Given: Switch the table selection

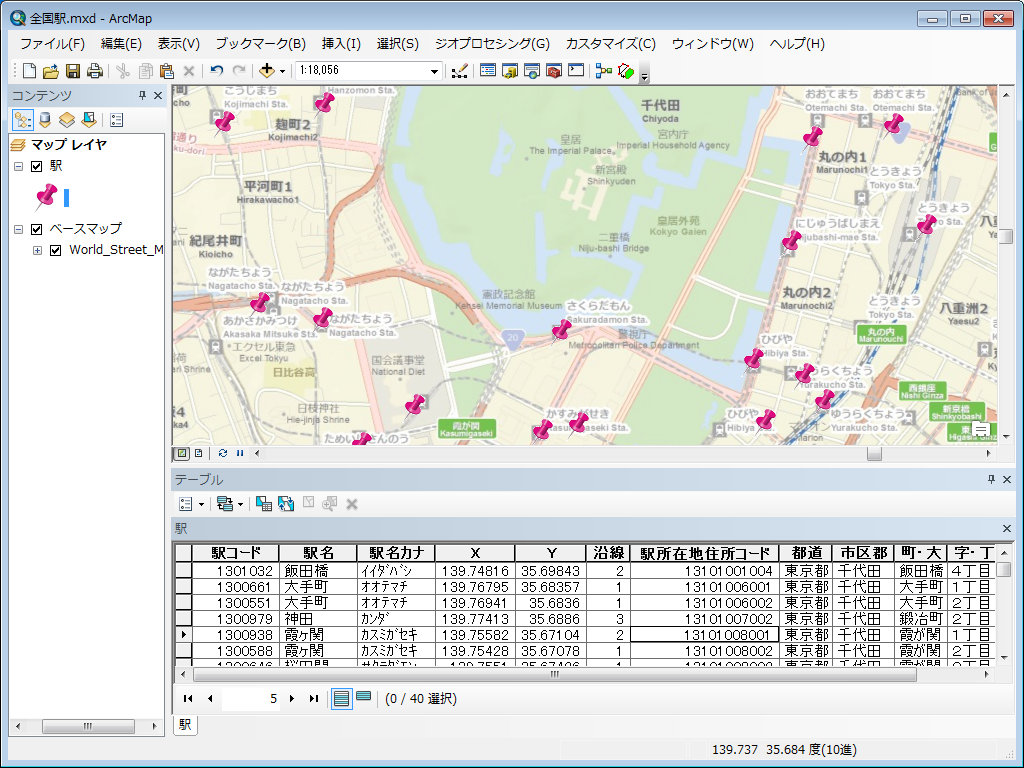Looking at the screenshot, I should (x=286, y=504).
